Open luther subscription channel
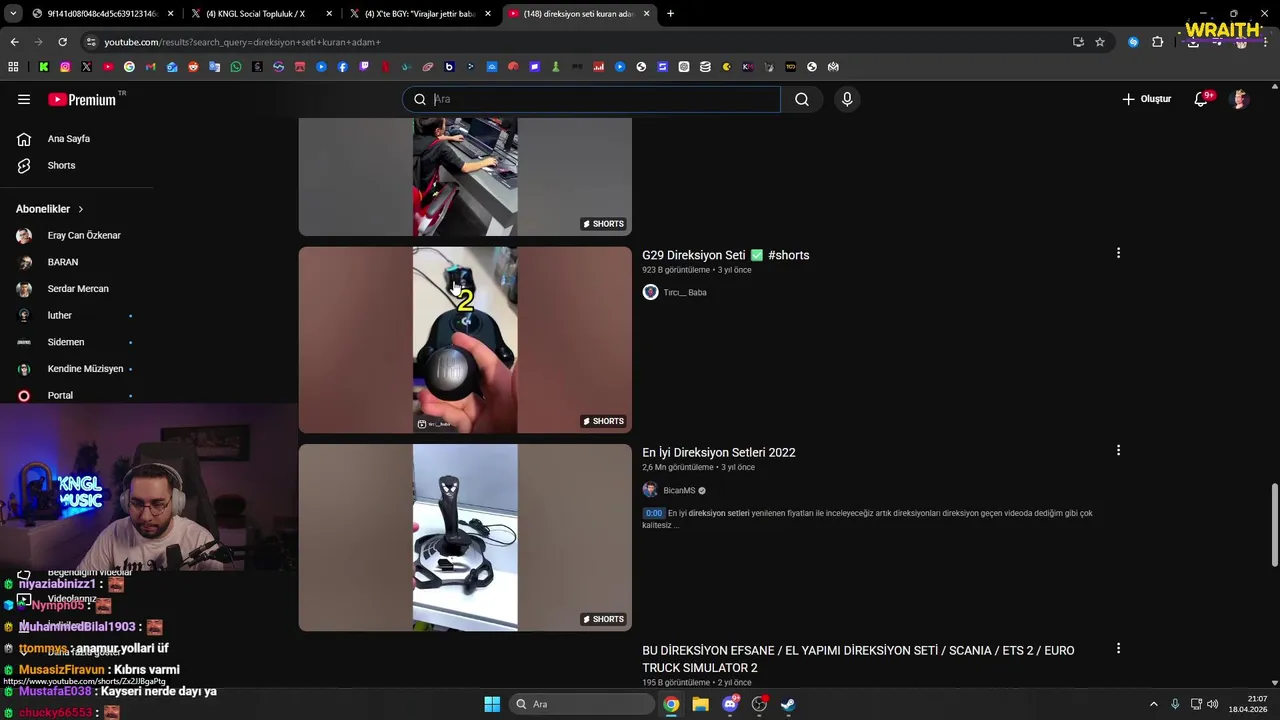The image size is (1280, 720). point(60,315)
